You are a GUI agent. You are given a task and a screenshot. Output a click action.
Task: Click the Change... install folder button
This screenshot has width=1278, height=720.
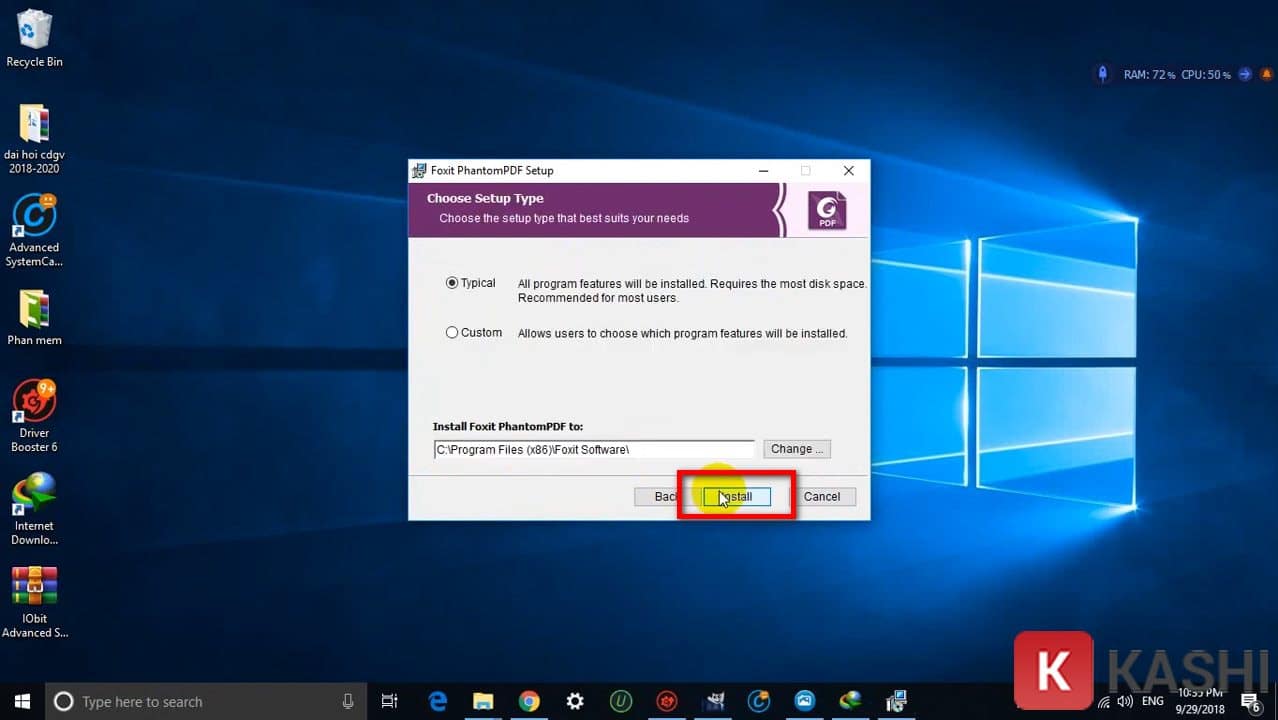[797, 449]
